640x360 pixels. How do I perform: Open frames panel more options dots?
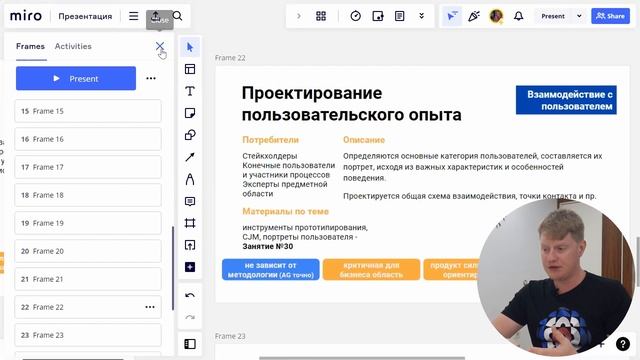[151, 78]
